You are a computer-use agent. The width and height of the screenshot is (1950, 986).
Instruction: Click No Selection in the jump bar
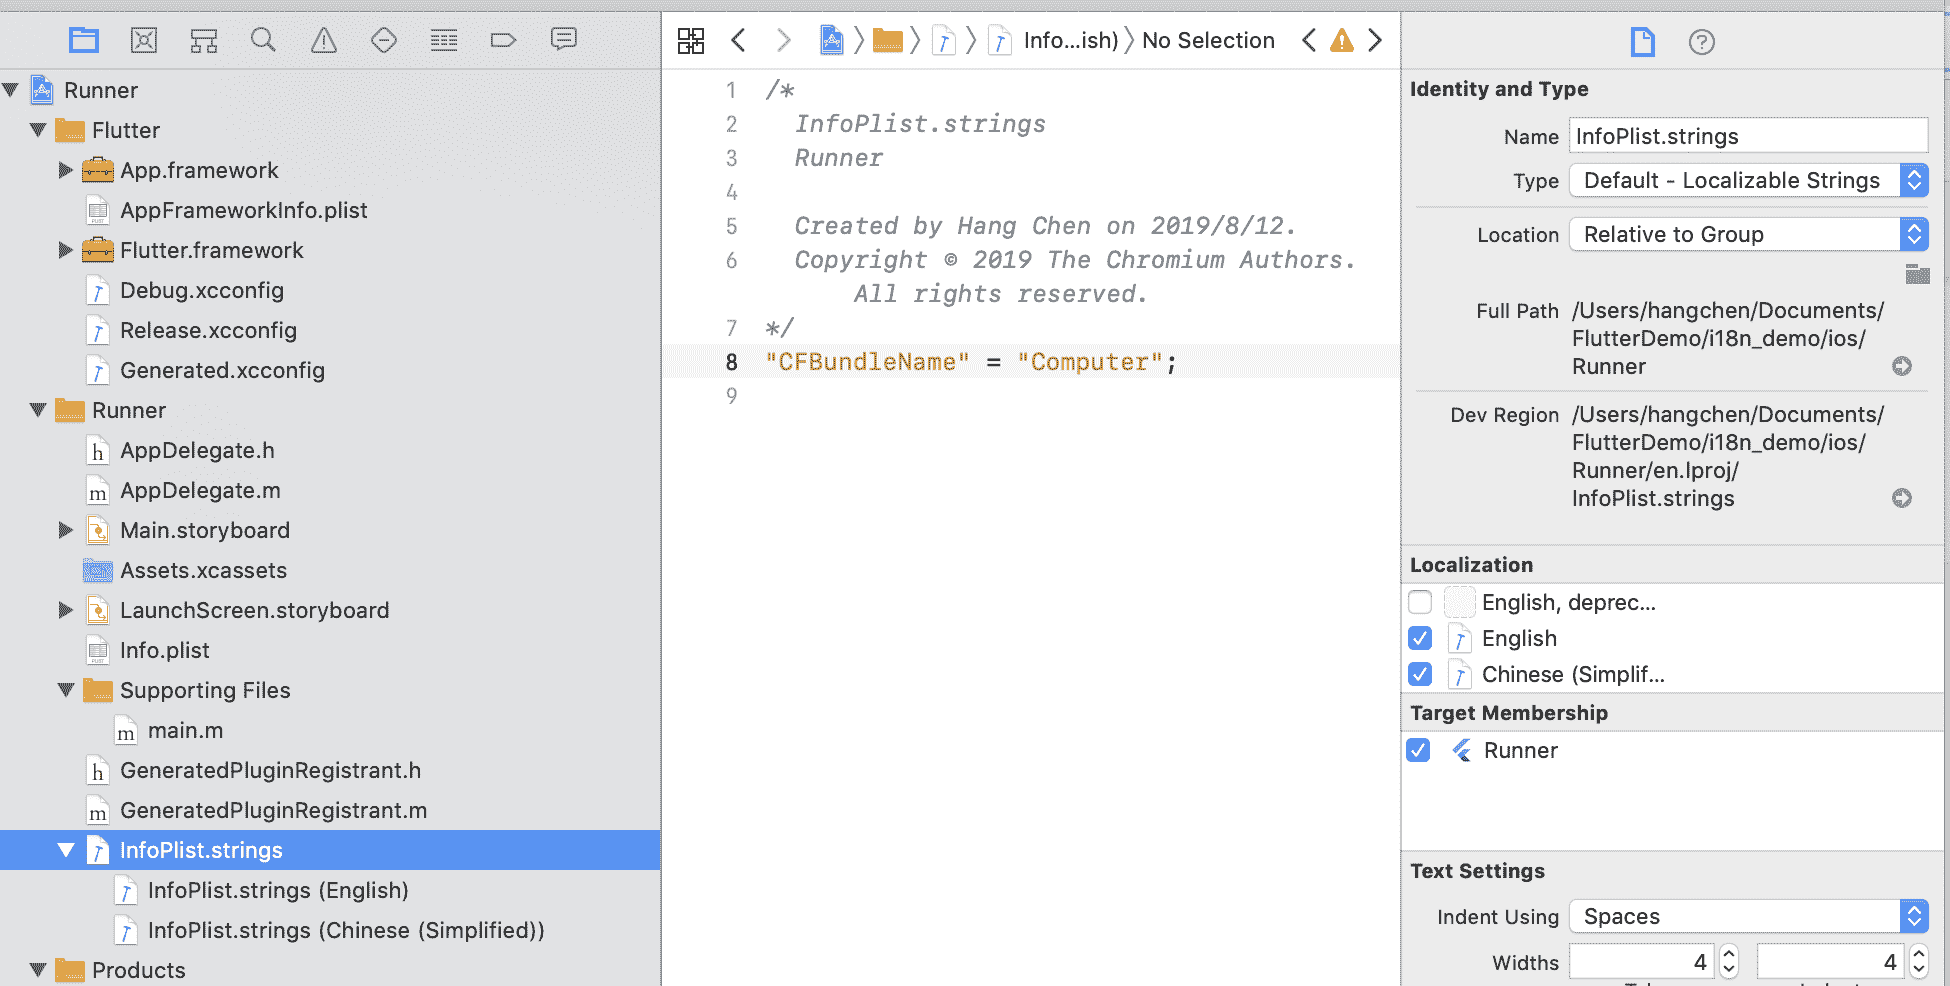[1208, 40]
